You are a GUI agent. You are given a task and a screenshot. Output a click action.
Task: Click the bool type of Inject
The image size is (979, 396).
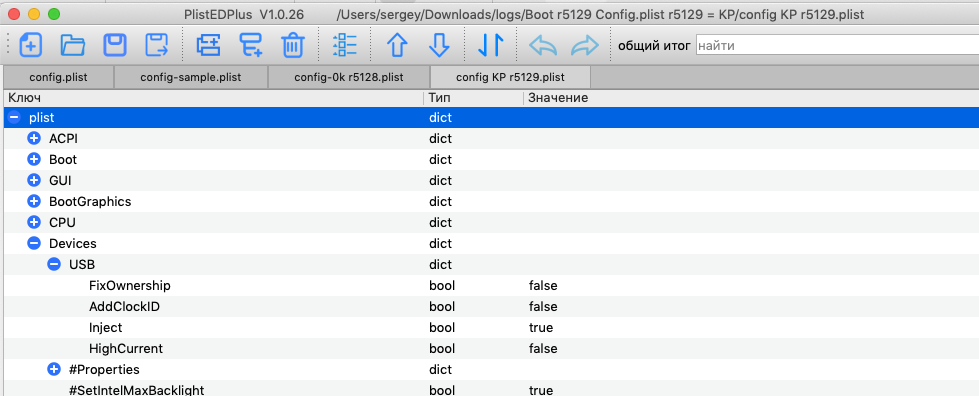pyautogui.click(x=442, y=328)
